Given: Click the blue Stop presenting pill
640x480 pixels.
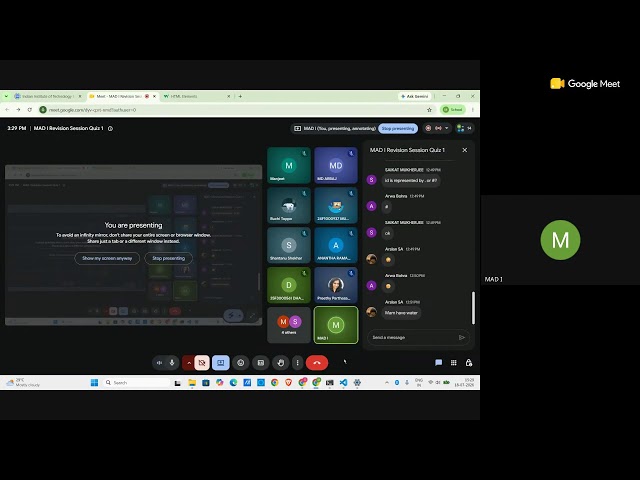Looking at the screenshot, I should [398, 128].
